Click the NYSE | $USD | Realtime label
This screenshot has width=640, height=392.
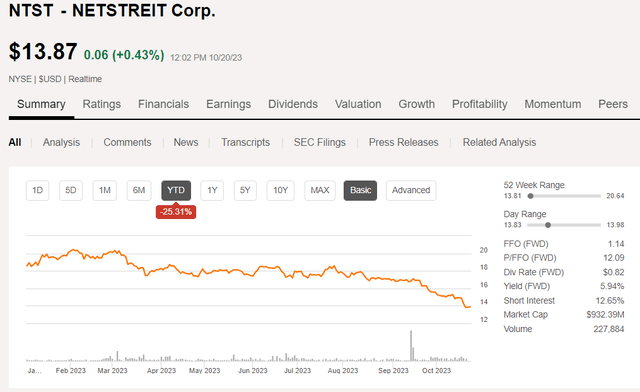click(55, 79)
